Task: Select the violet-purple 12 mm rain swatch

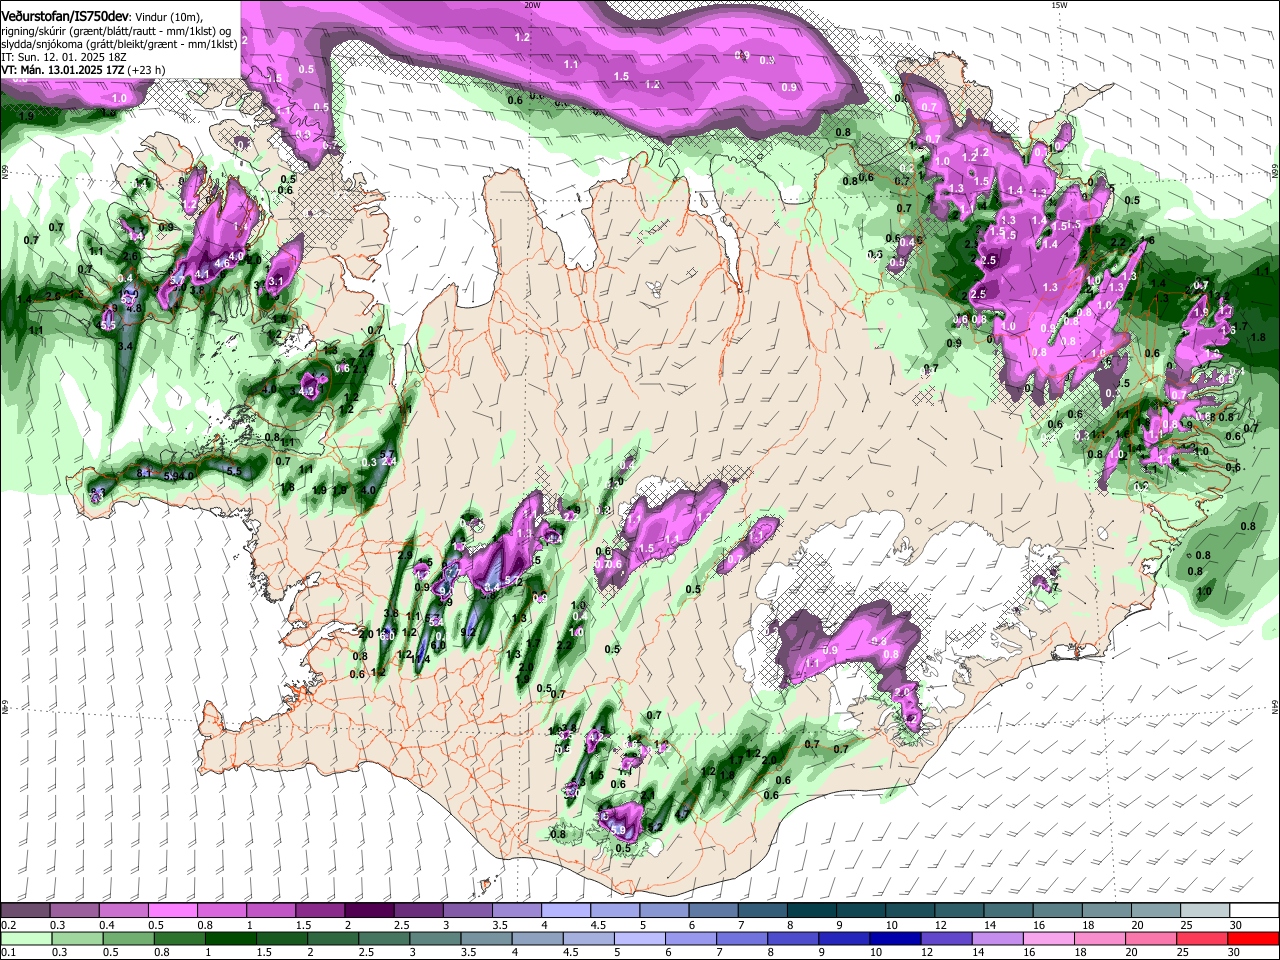Action: [947, 938]
